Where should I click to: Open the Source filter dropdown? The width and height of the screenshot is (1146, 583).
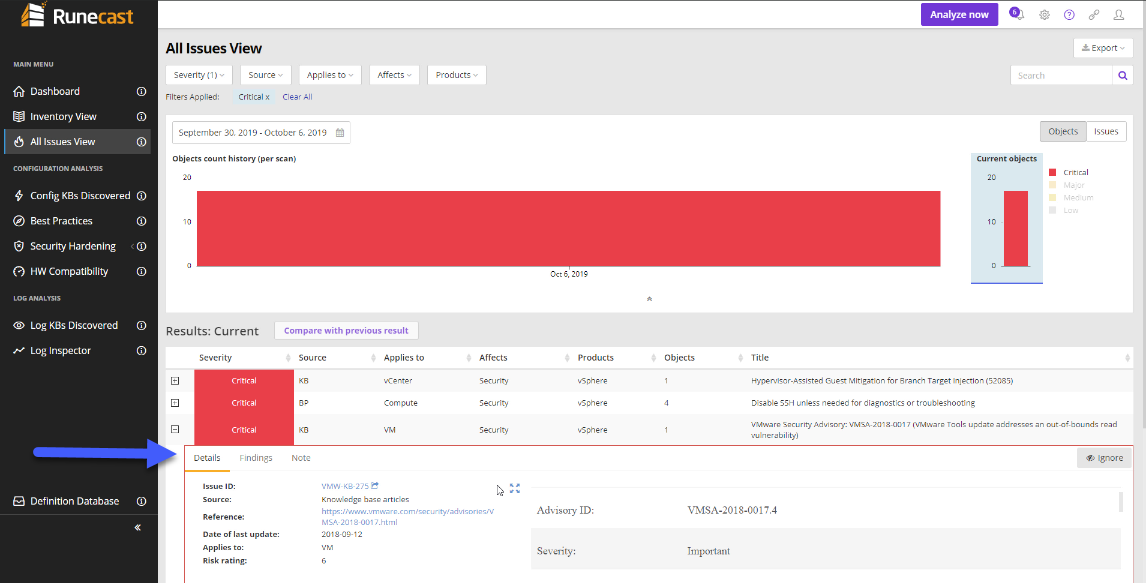[x=265, y=75]
